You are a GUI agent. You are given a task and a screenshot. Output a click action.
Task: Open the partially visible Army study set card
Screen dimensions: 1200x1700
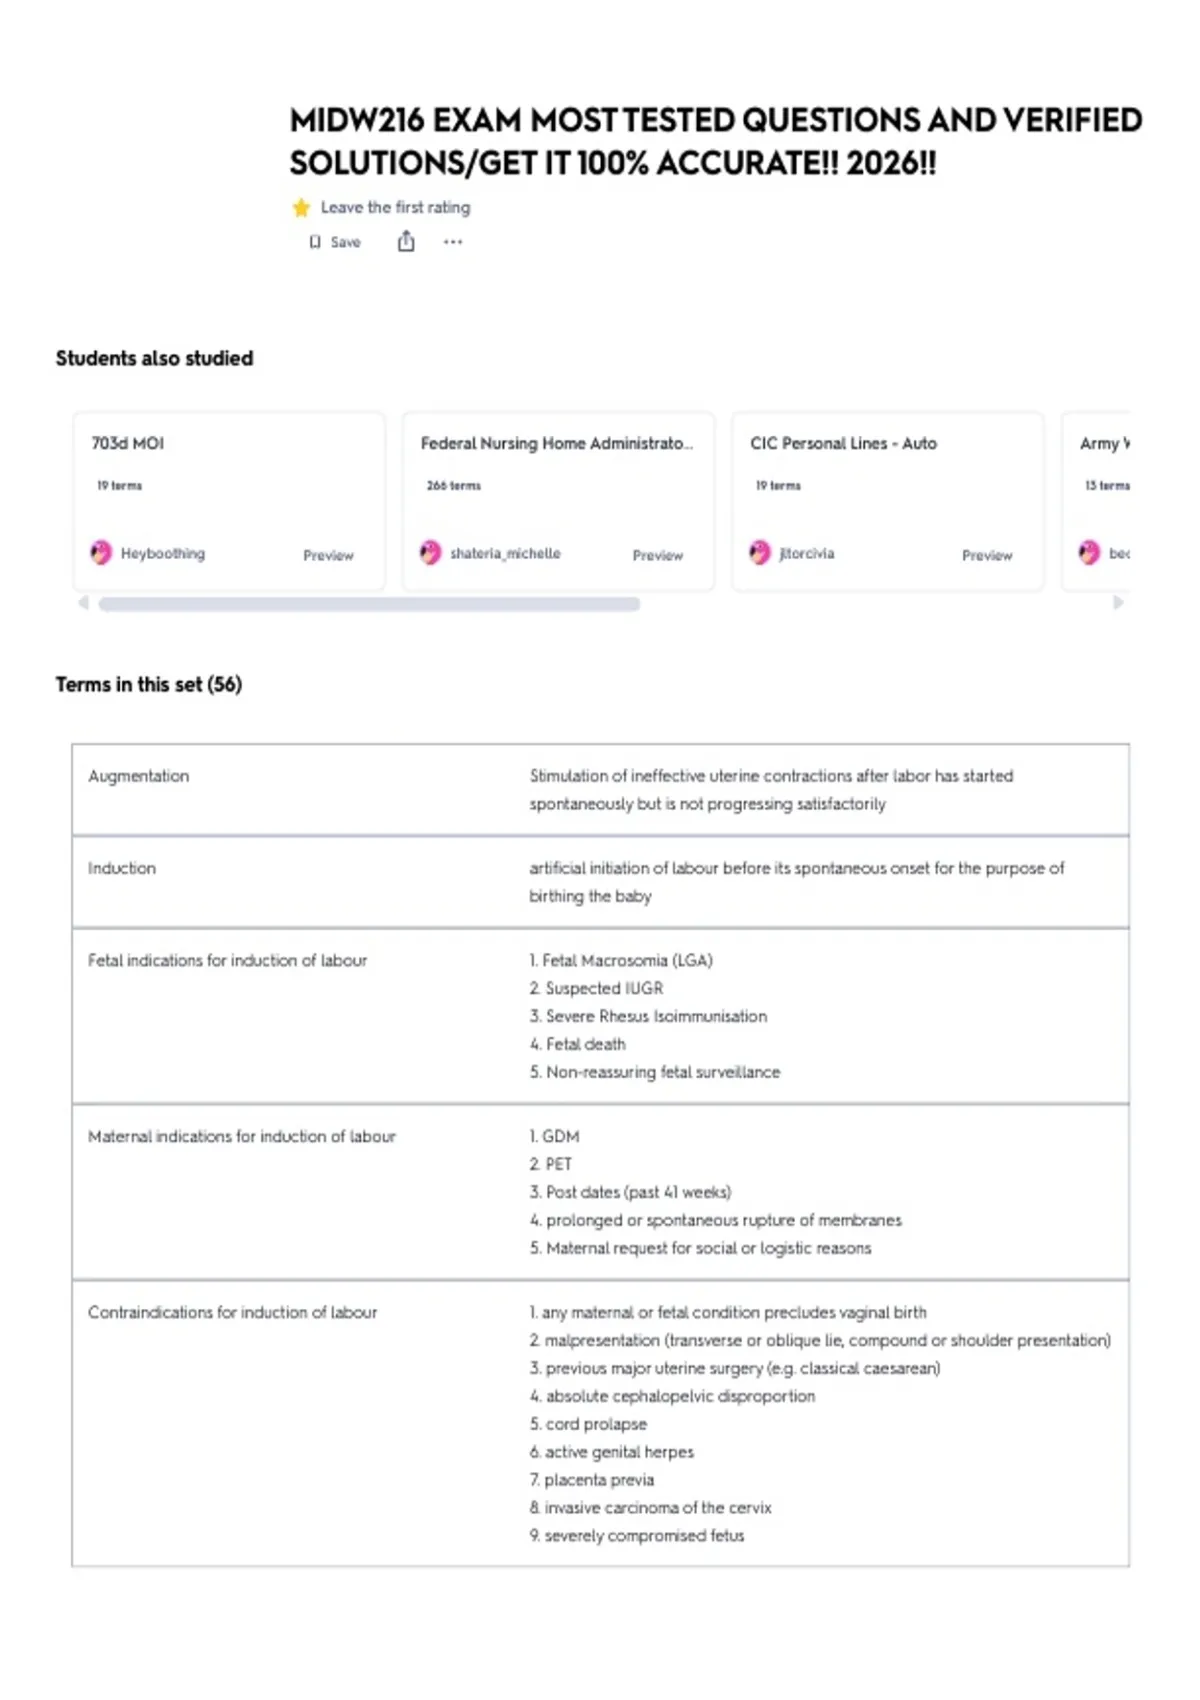1096,501
